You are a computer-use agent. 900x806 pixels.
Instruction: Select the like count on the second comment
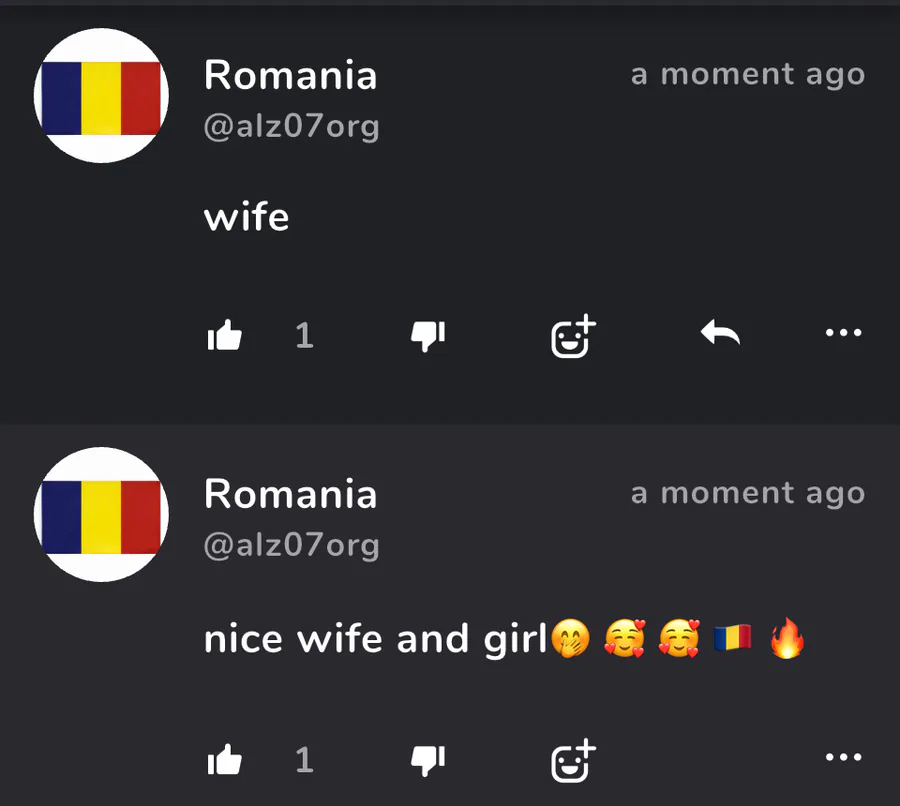coord(304,761)
